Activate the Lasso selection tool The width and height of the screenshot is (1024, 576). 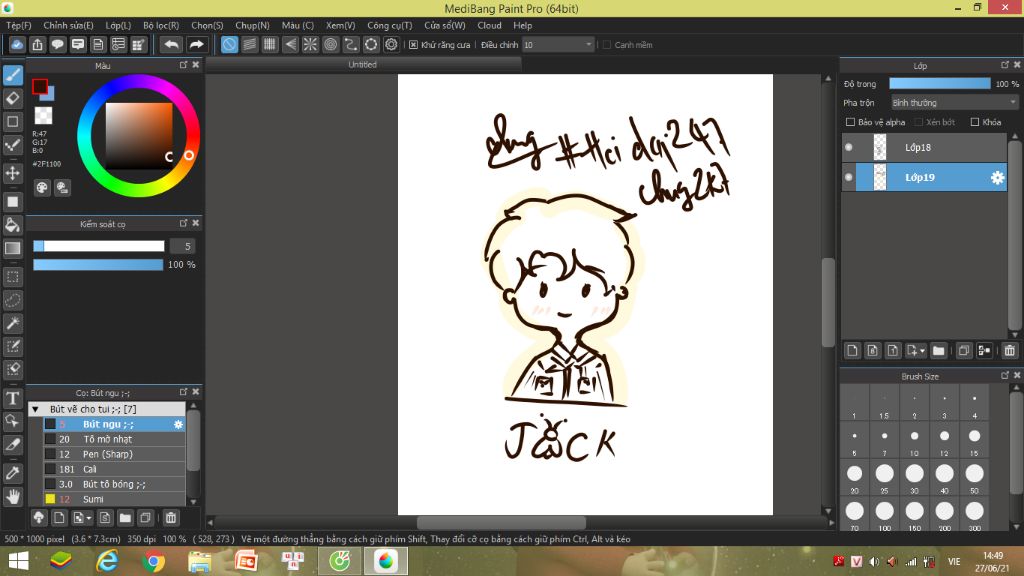coord(12,300)
